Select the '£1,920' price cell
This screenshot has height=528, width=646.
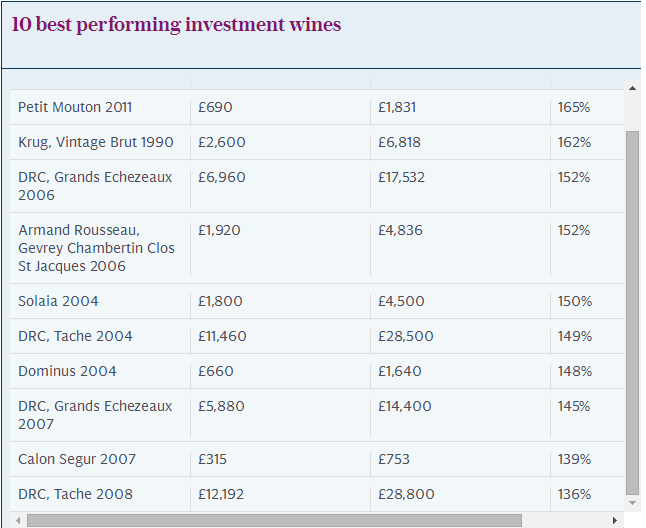pos(280,248)
